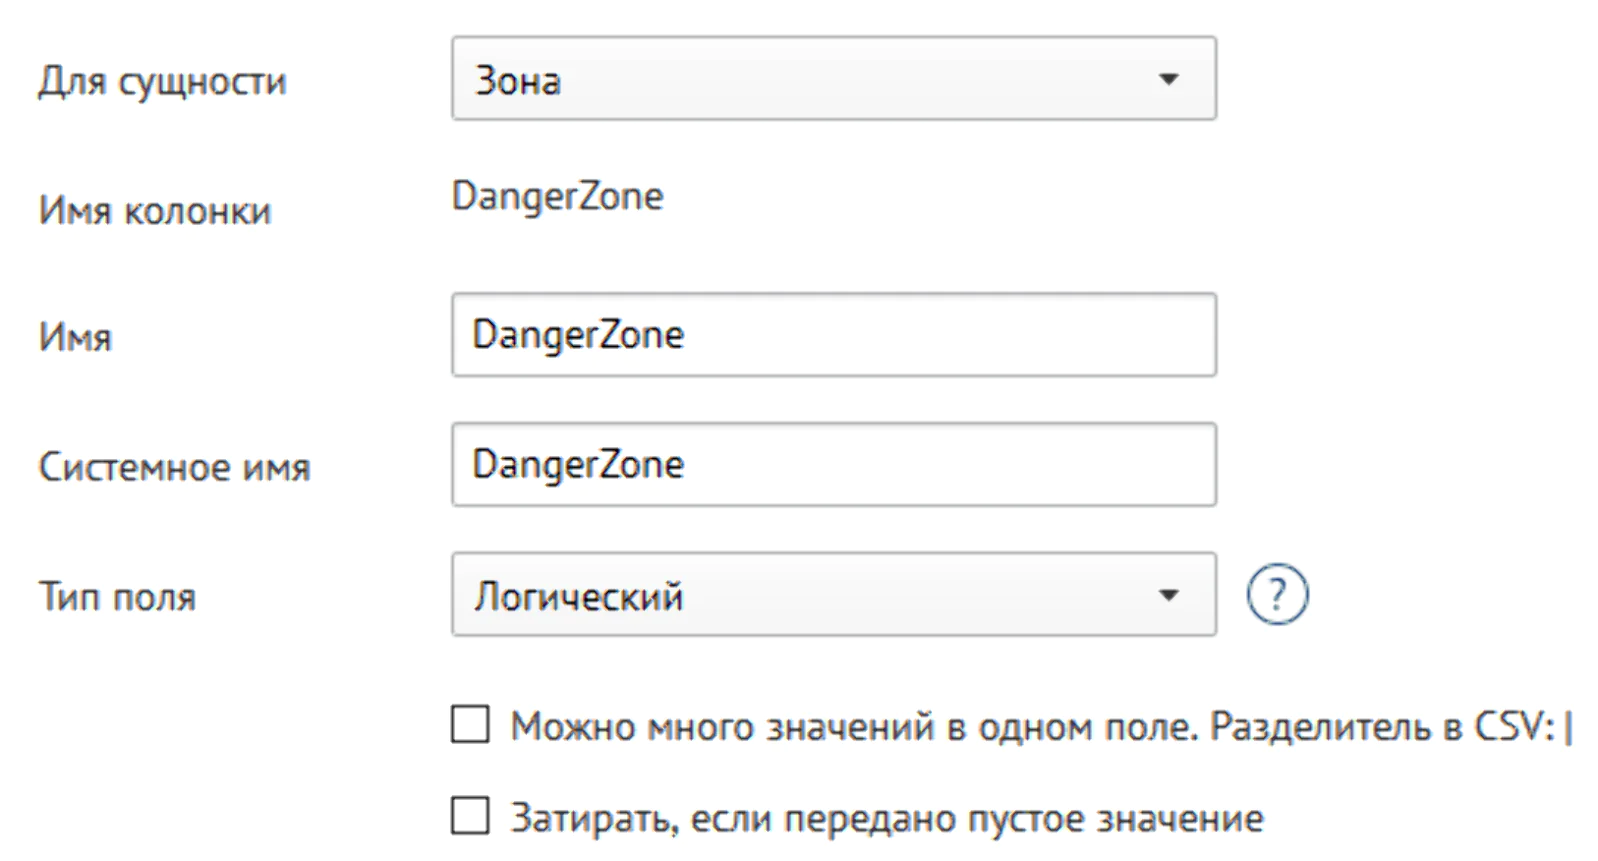
Task: Click the Имя label text
Action: point(75,338)
